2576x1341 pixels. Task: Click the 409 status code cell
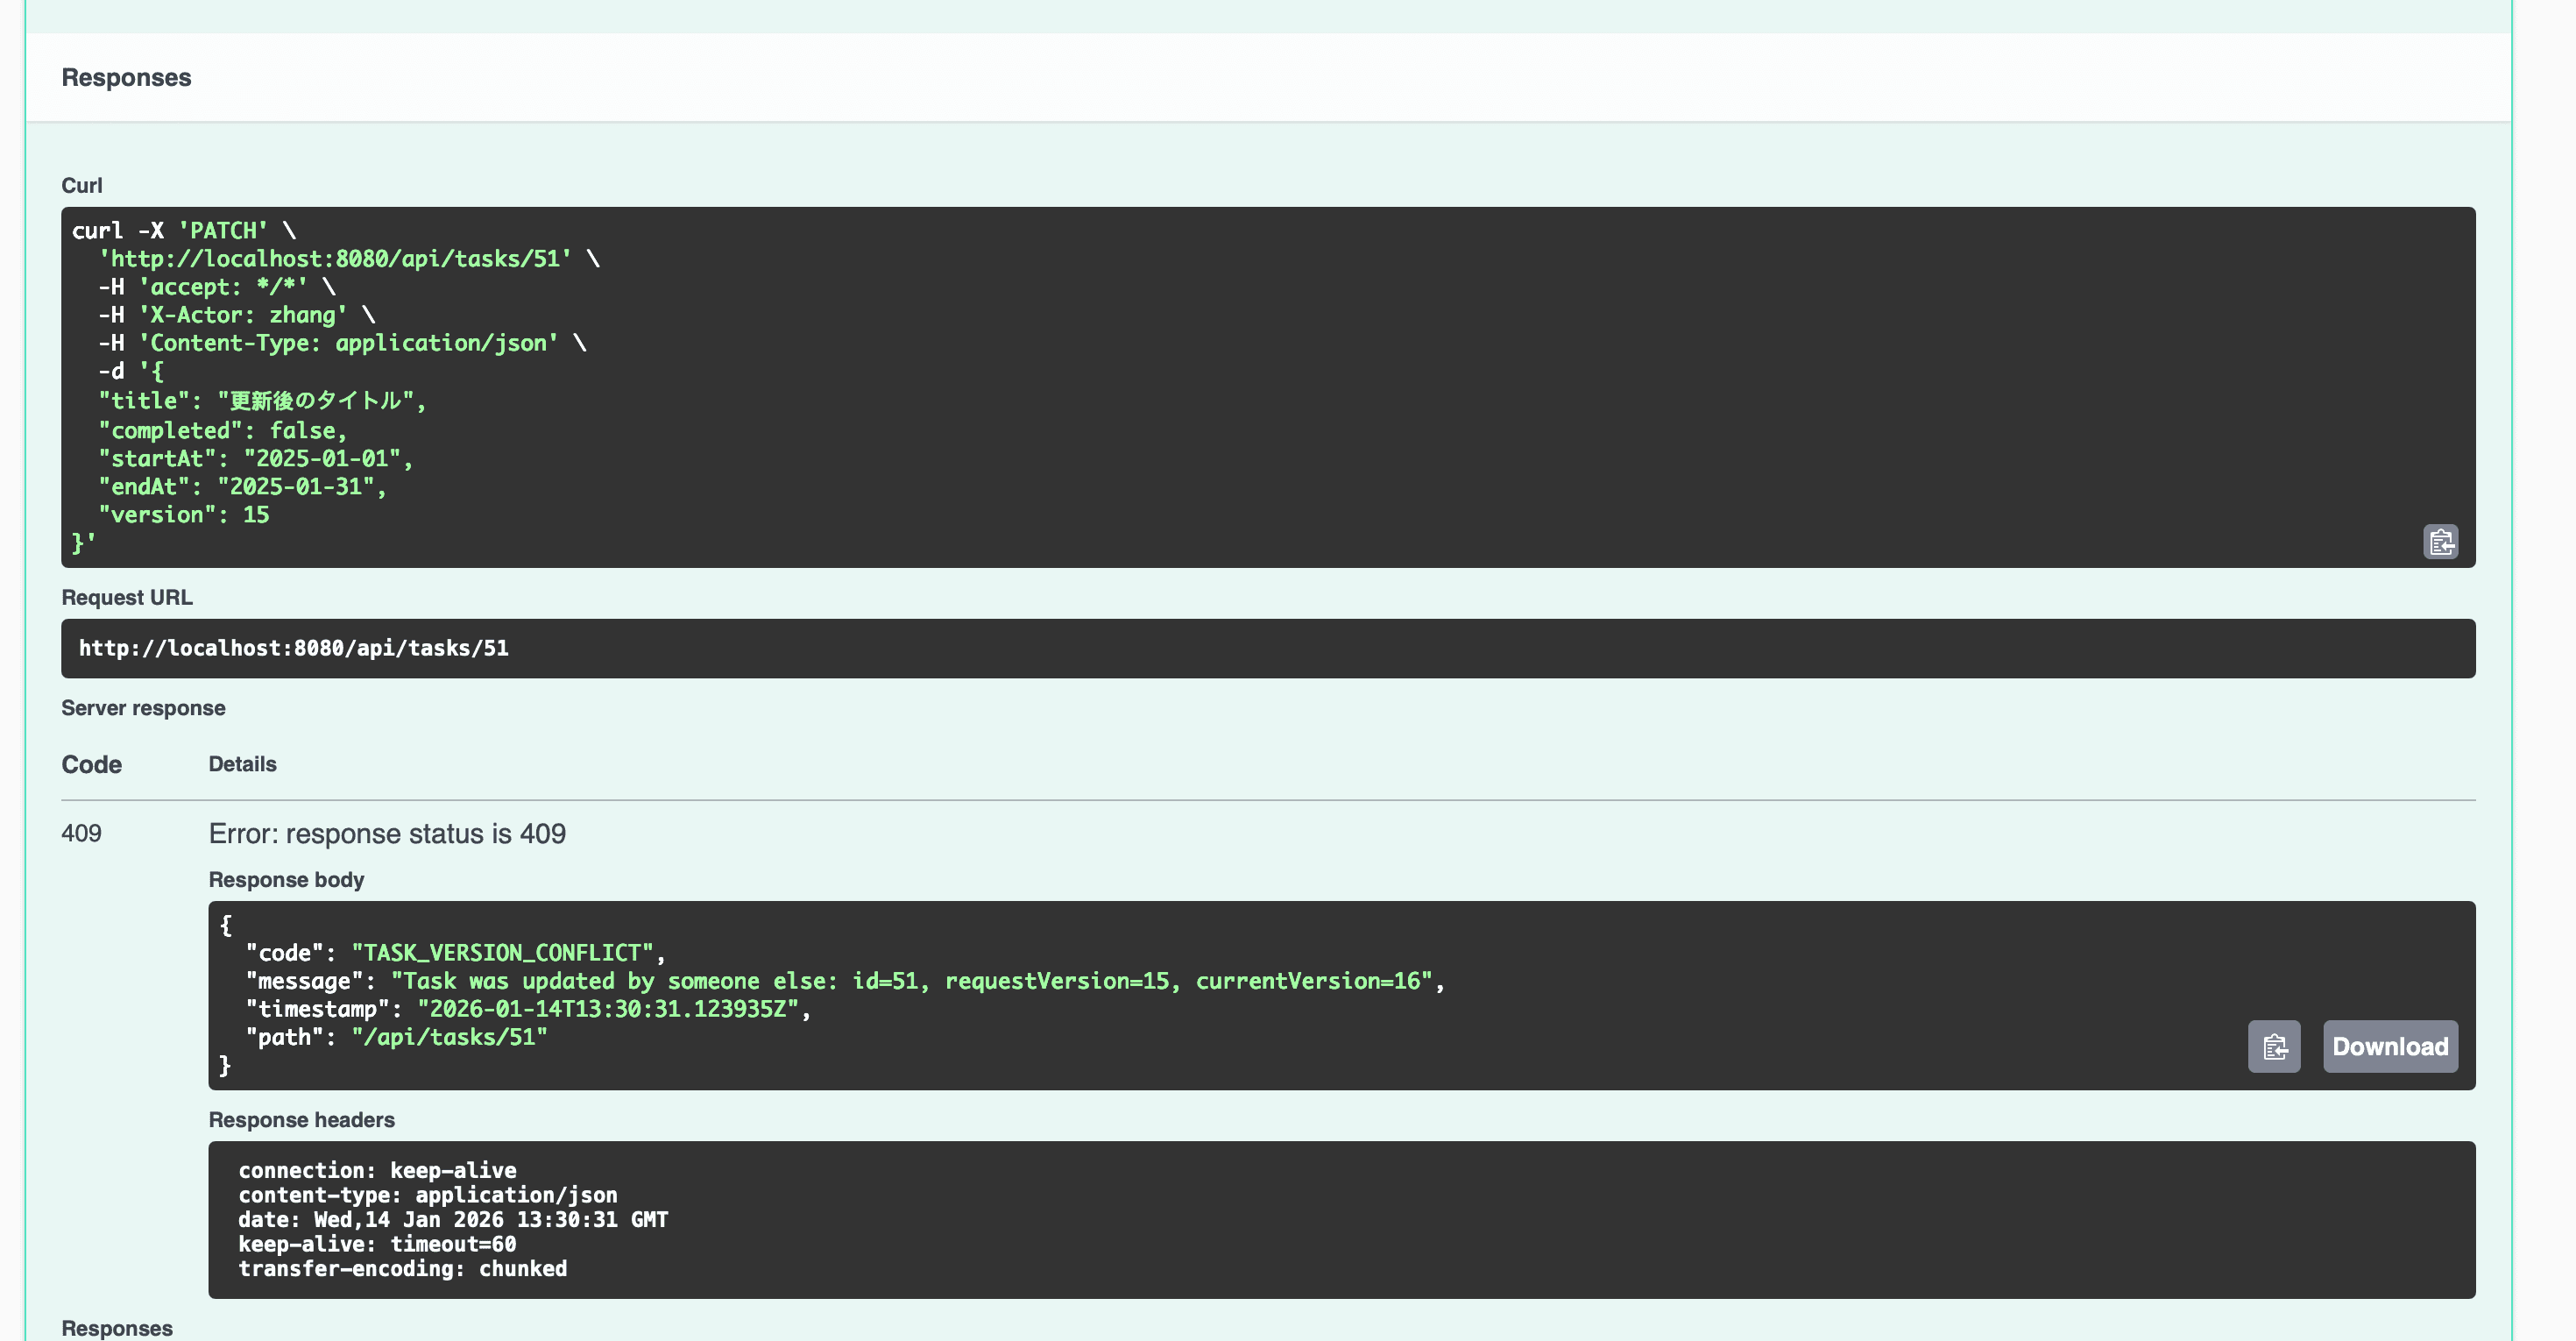pos(81,833)
